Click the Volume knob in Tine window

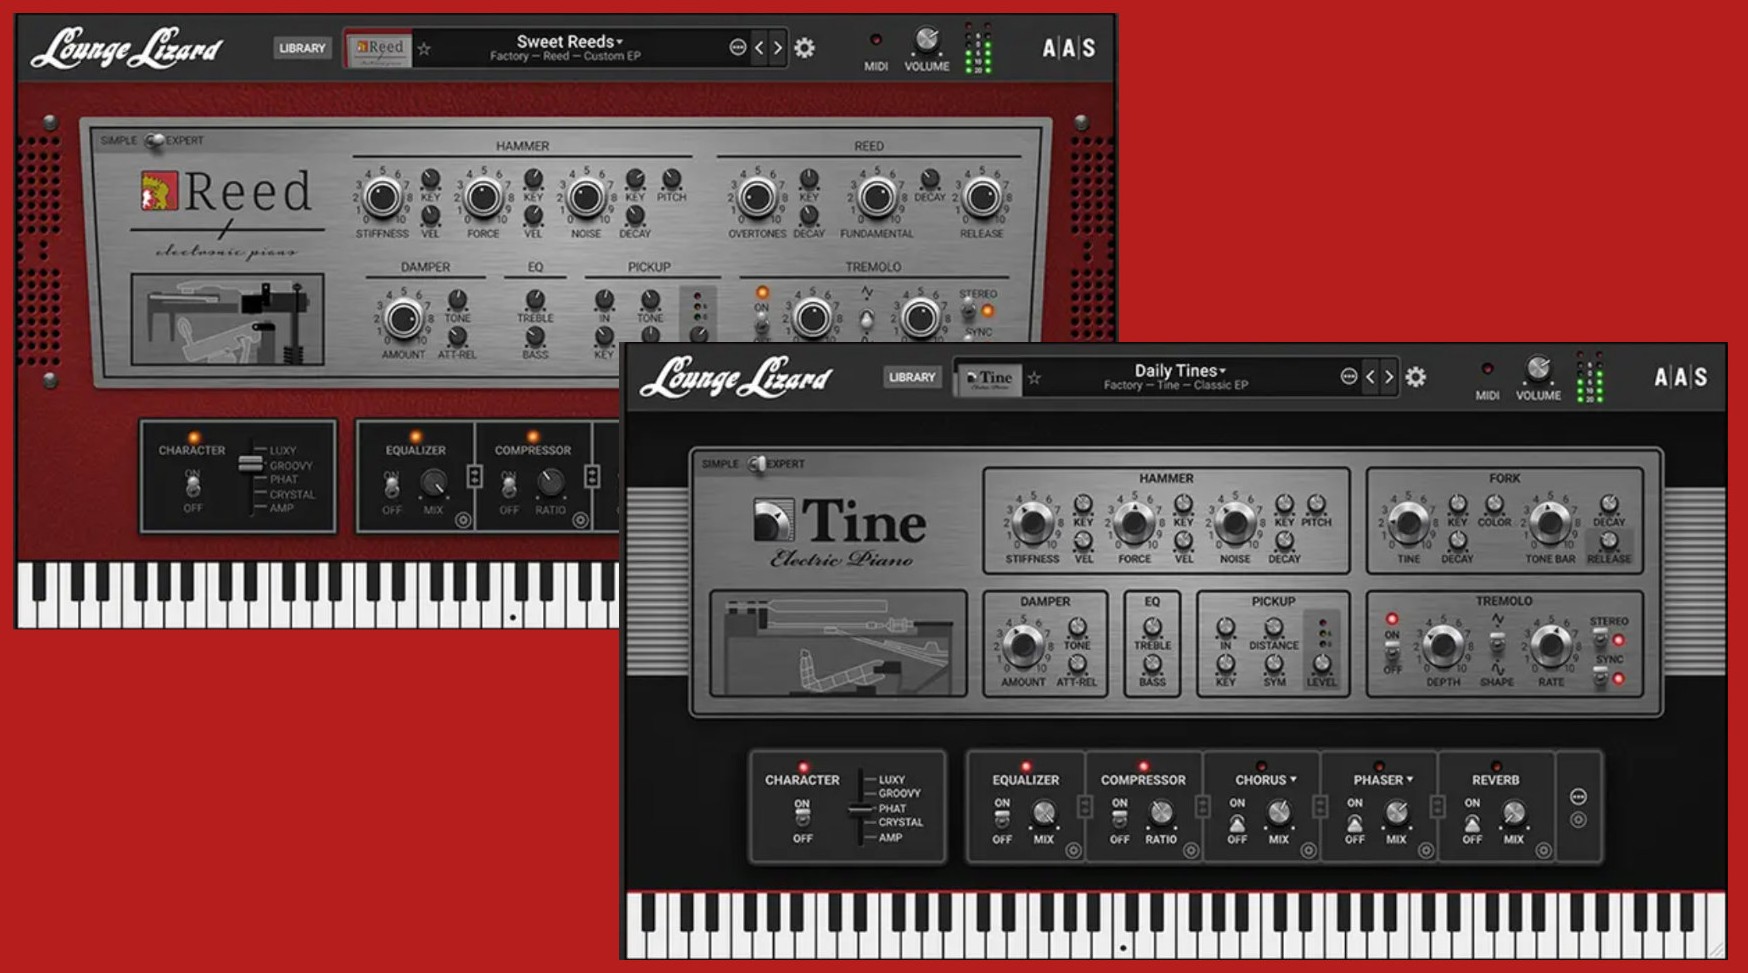1538,369
